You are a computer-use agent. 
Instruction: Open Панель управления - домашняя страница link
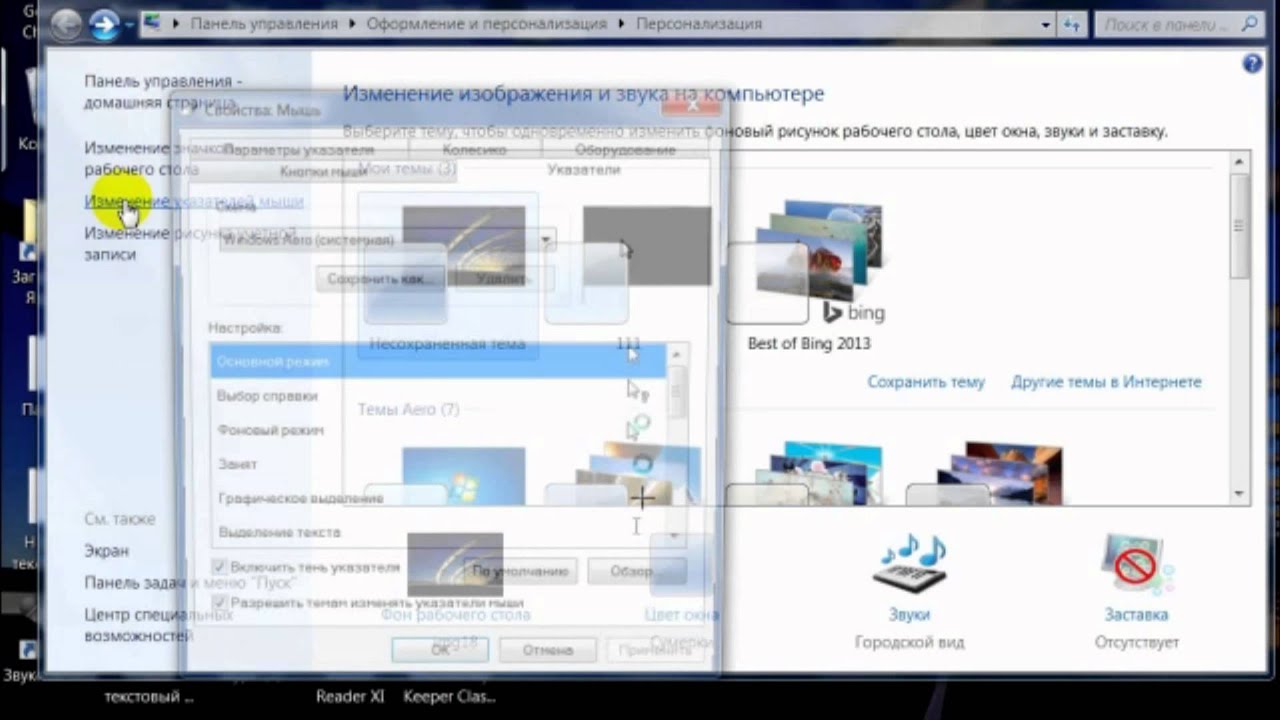coord(163,91)
